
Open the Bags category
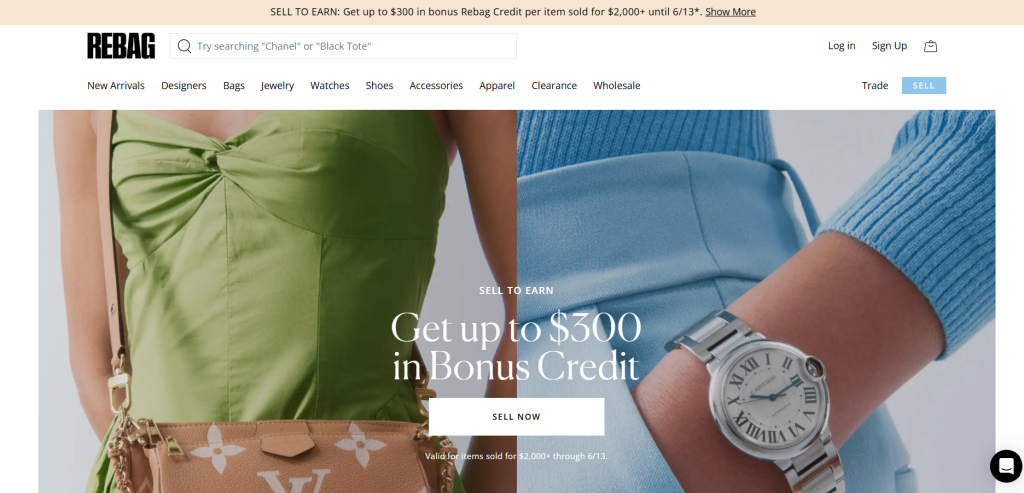coord(234,86)
